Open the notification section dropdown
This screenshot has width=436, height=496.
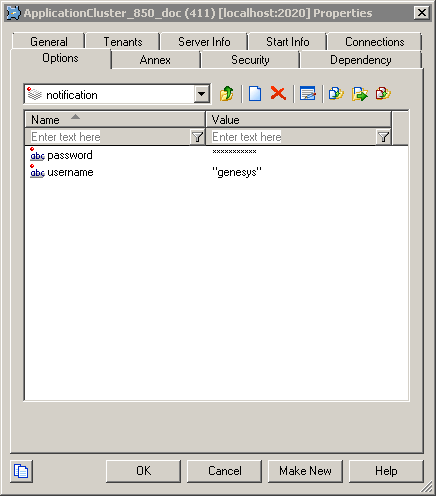point(201,94)
